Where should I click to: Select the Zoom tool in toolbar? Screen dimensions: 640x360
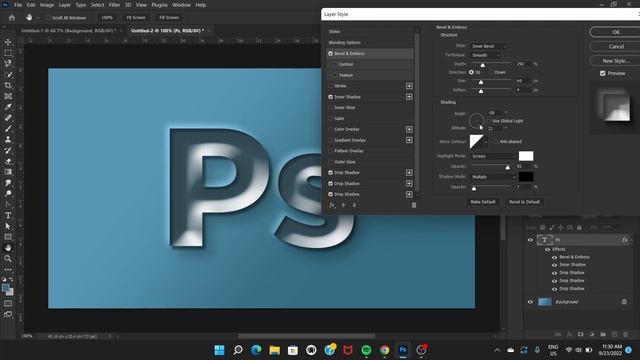click(x=8, y=258)
